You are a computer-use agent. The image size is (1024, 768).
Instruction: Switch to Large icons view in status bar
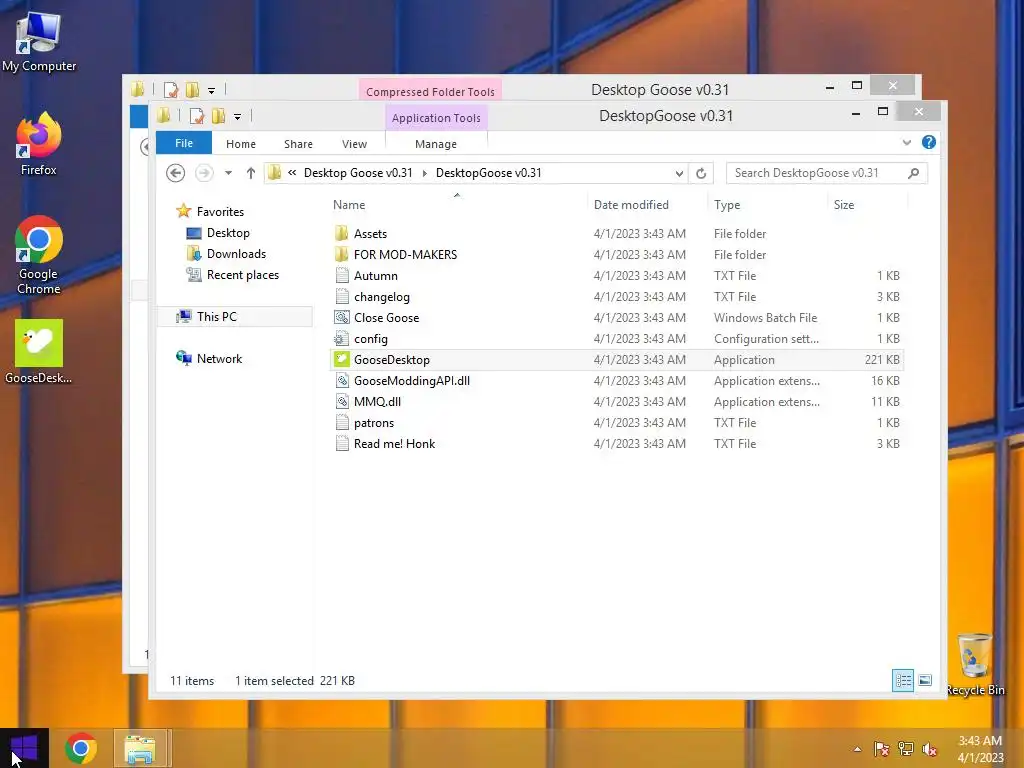[925, 680]
